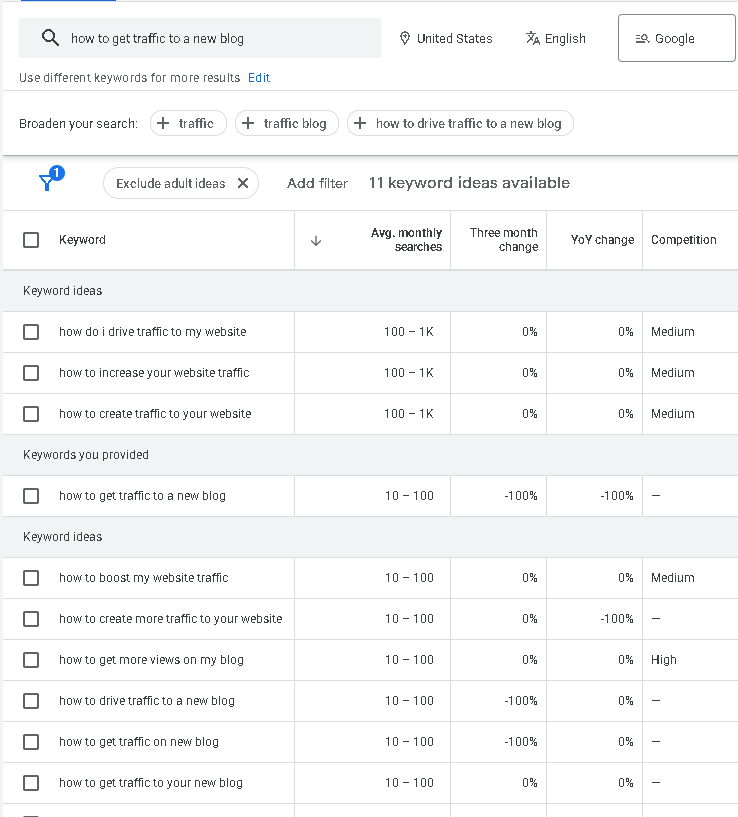Click '11 keyword ideas available' text
This screenshot has height=817, width=738.
coord(470,183)
